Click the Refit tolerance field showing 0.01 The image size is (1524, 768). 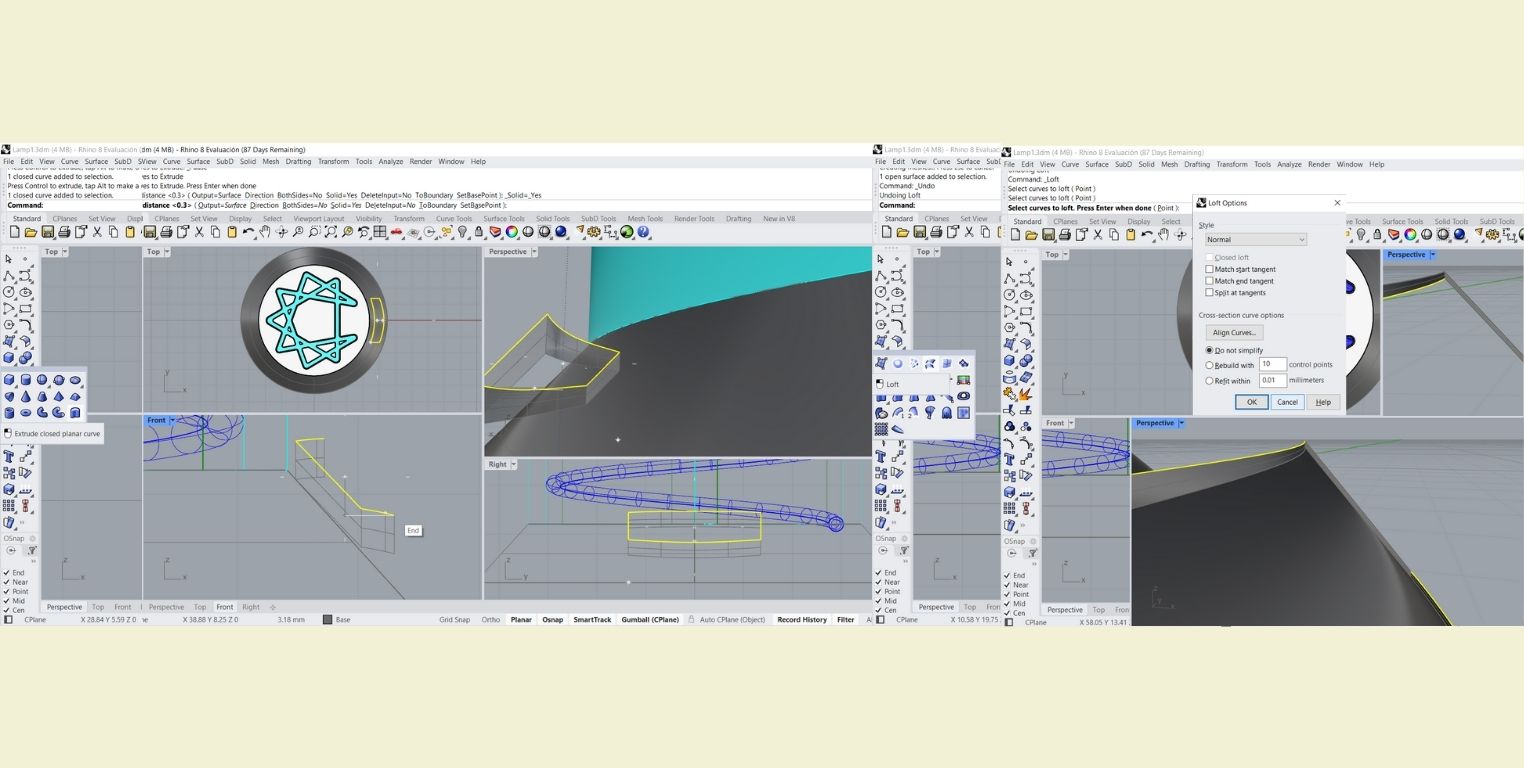point(1273,380)
